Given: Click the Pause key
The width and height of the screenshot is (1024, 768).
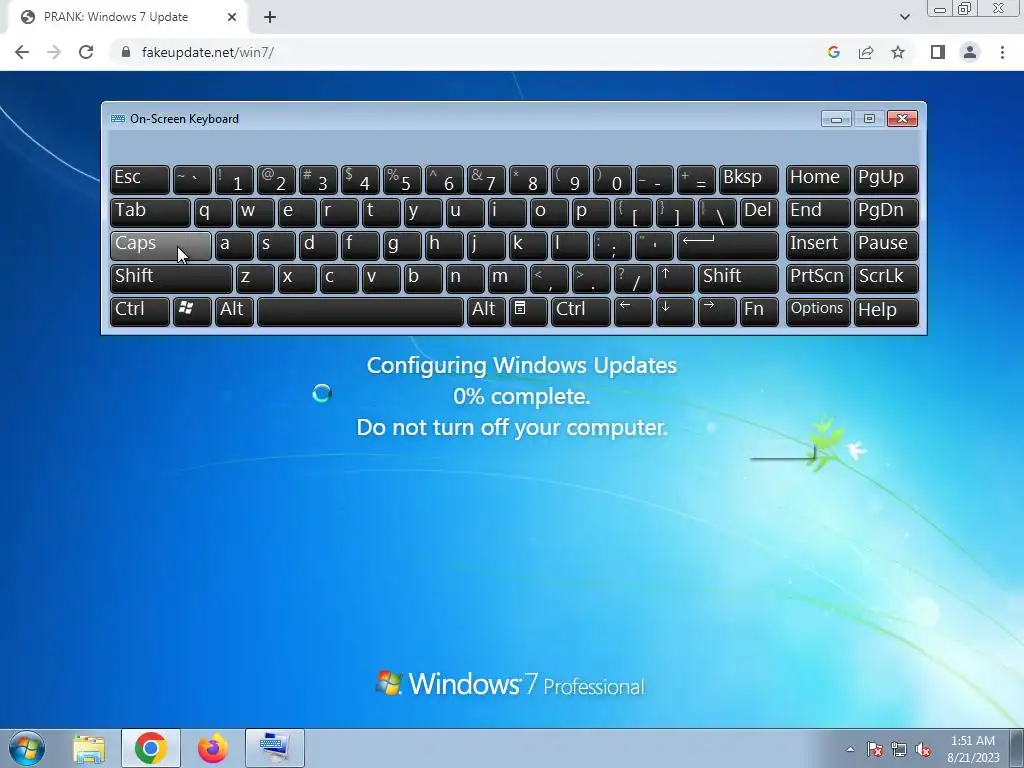Looking at the screenshot, I should click(886, 245).
